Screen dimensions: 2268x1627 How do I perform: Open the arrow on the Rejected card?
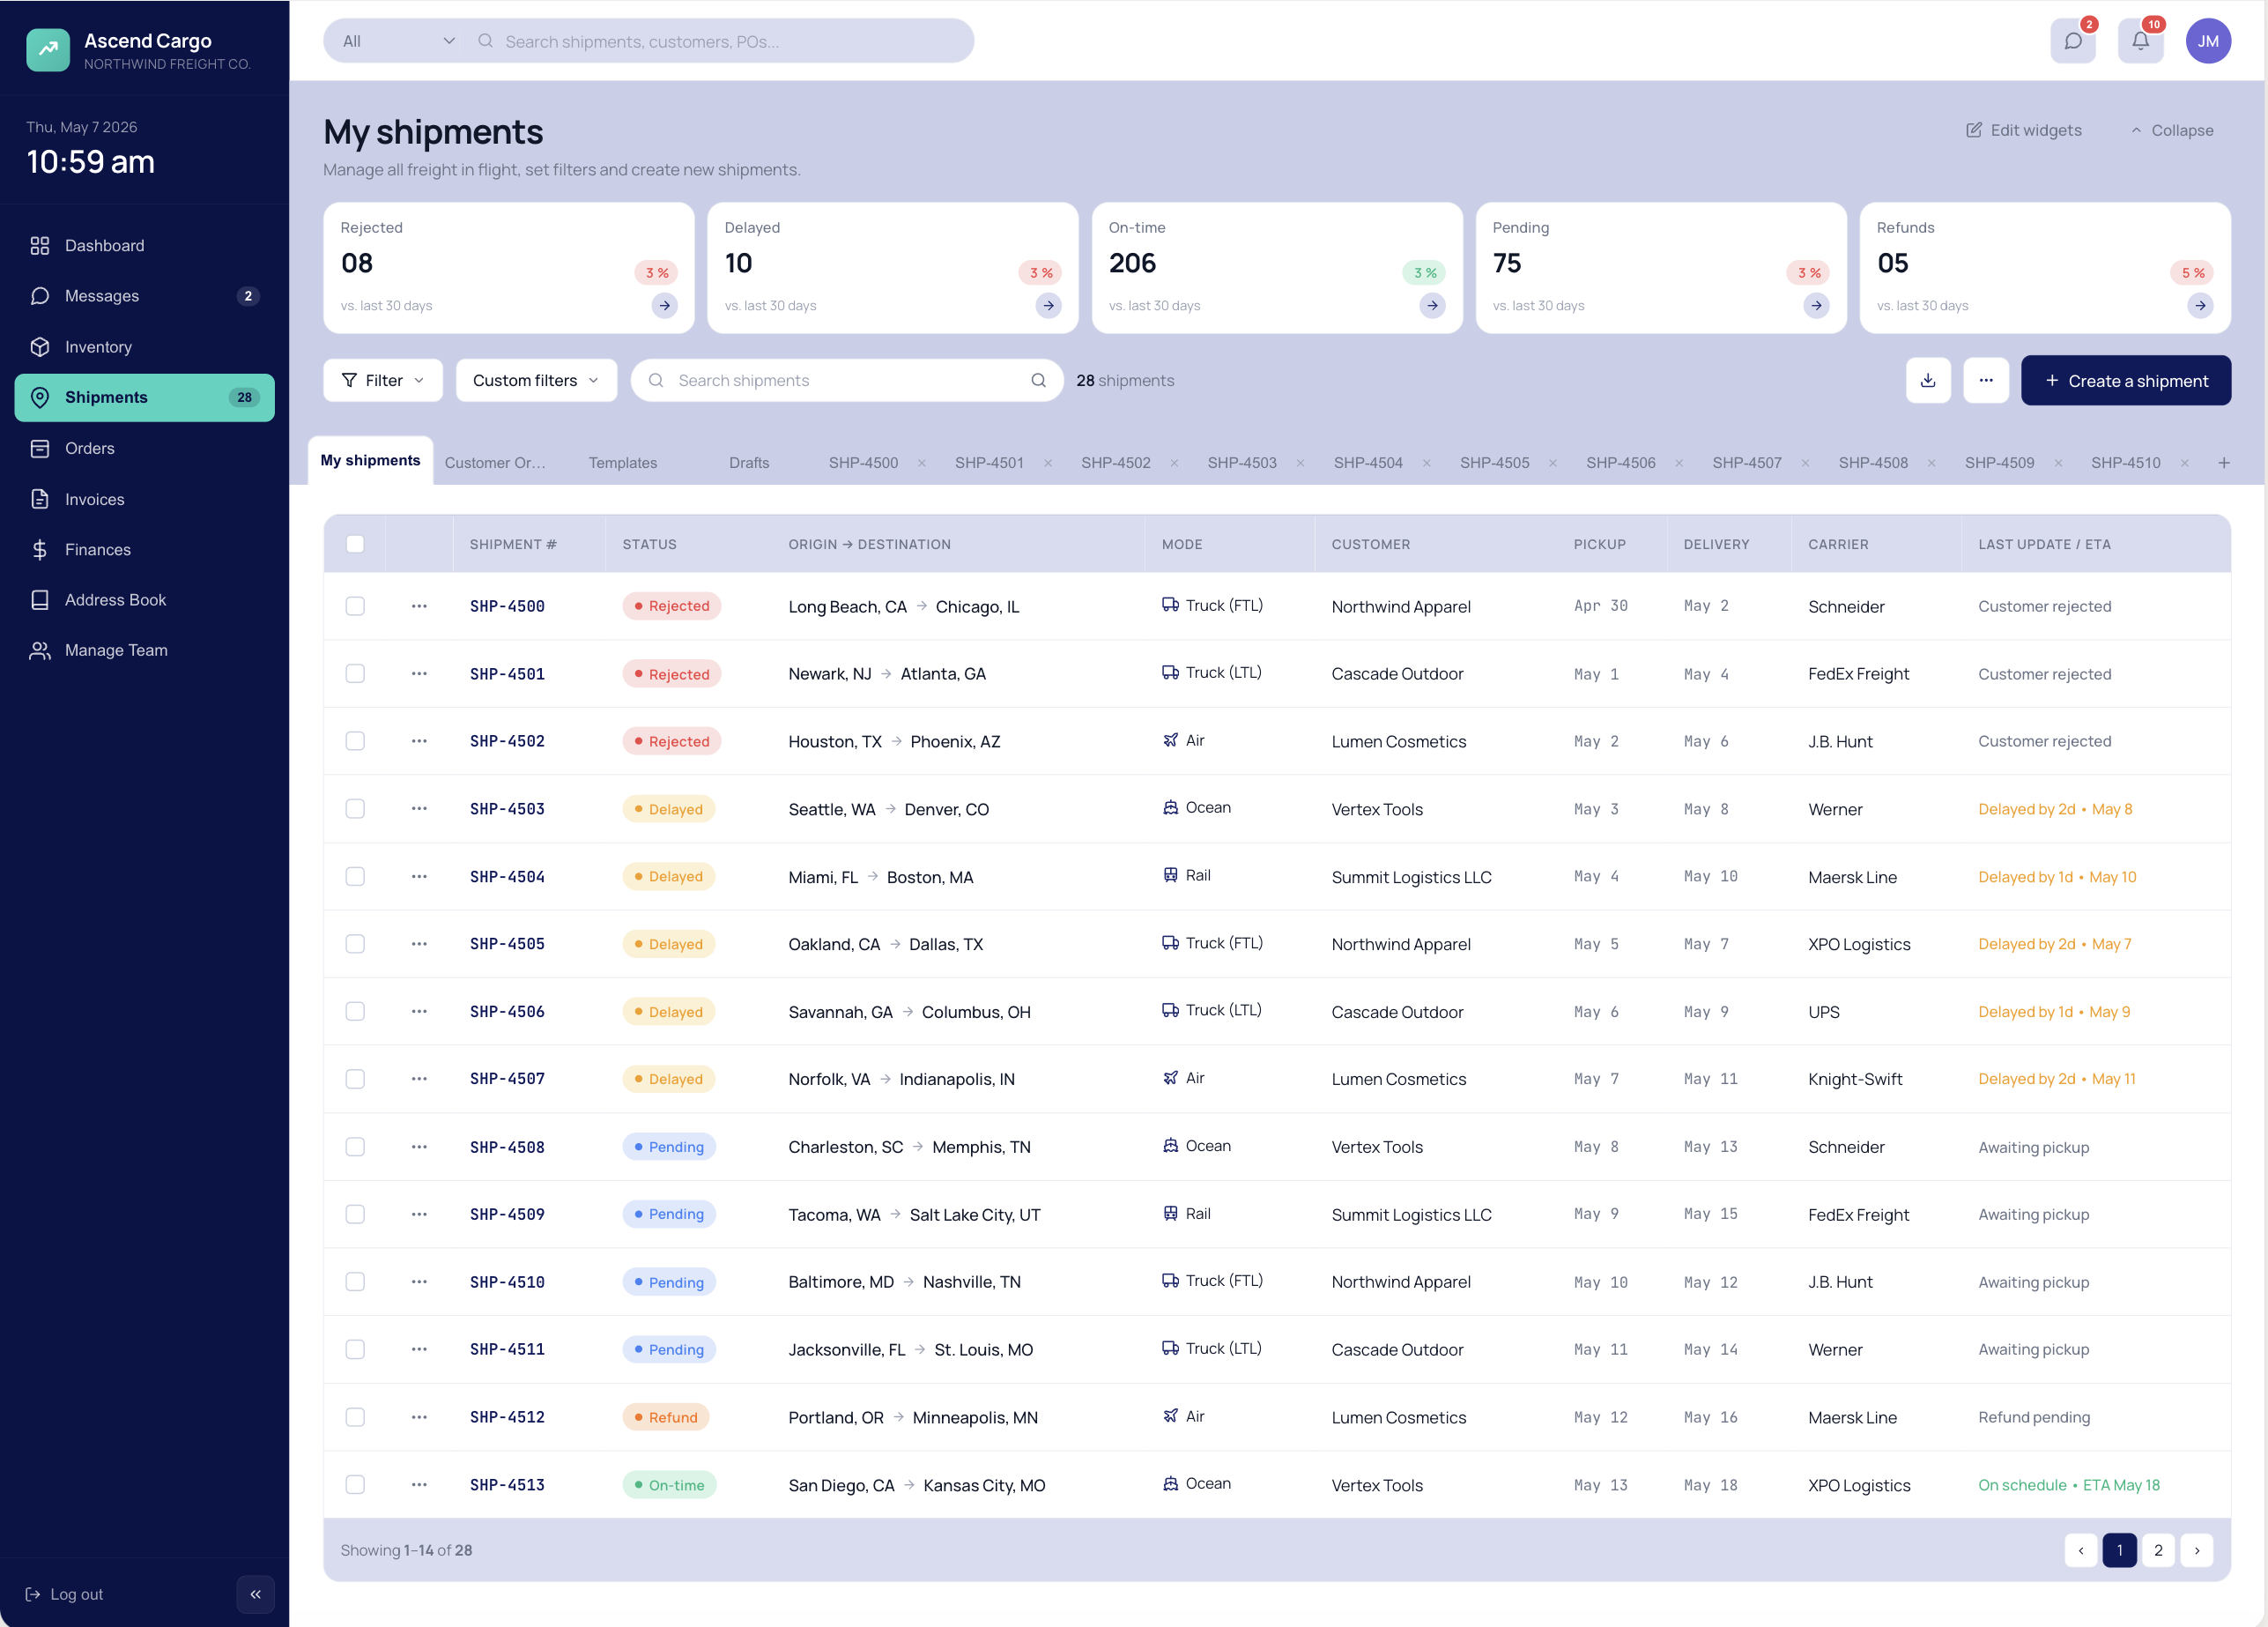tap(665, 306)
